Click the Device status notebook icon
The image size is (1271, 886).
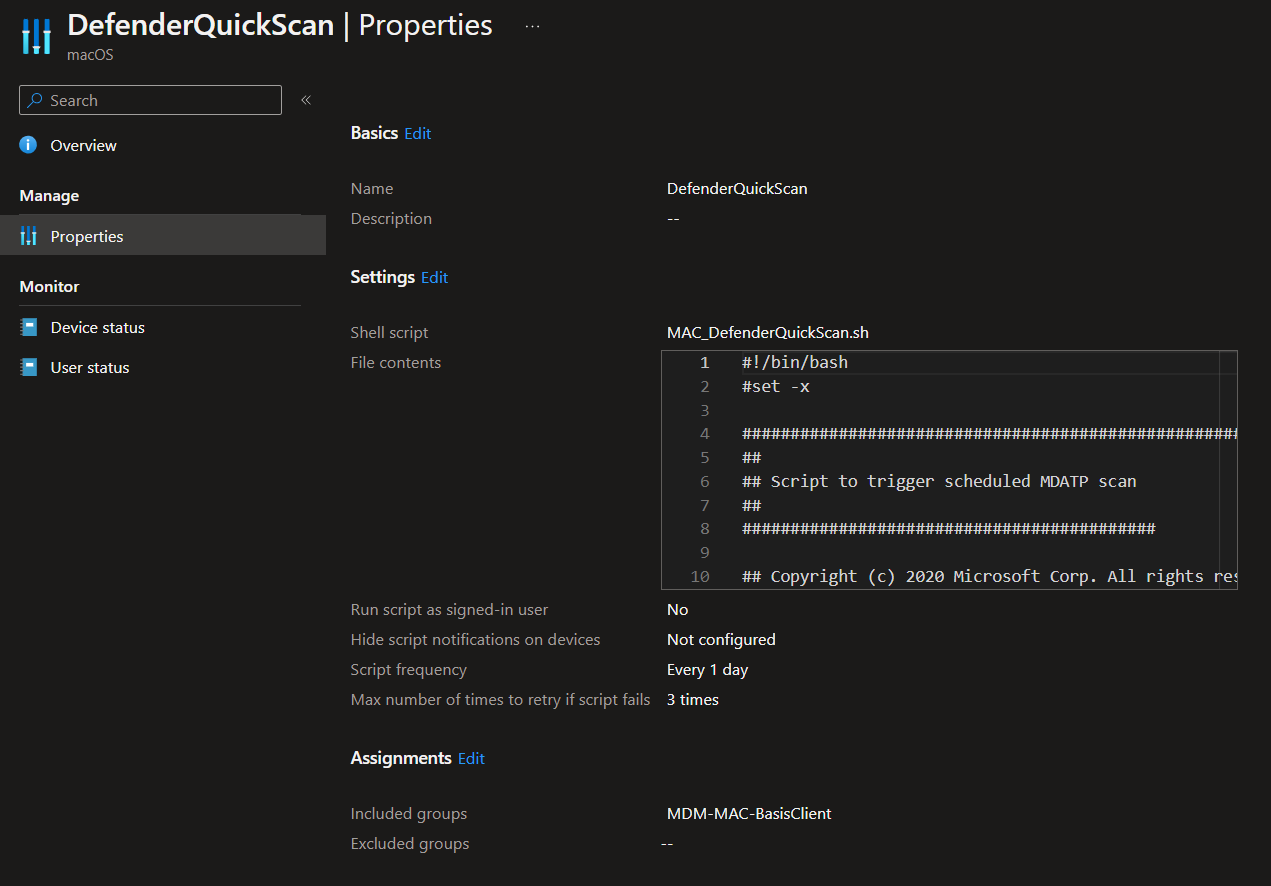point(28,327)
